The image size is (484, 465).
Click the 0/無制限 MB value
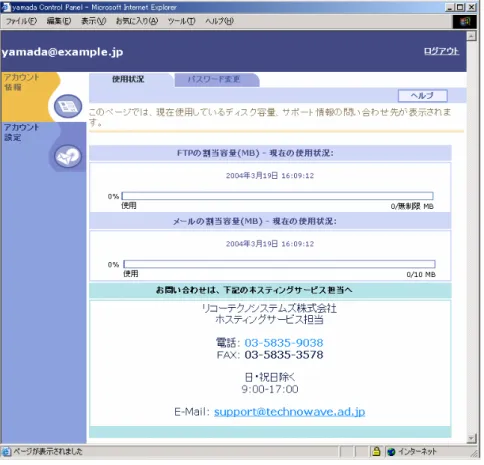[x=412, y=207]
